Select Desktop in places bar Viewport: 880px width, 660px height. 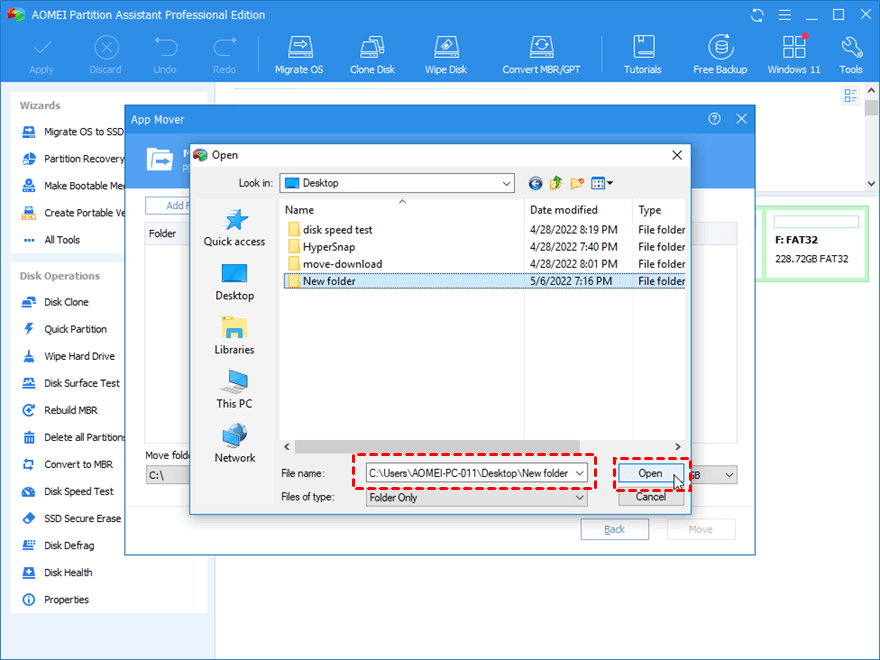[x=234, y=282]
